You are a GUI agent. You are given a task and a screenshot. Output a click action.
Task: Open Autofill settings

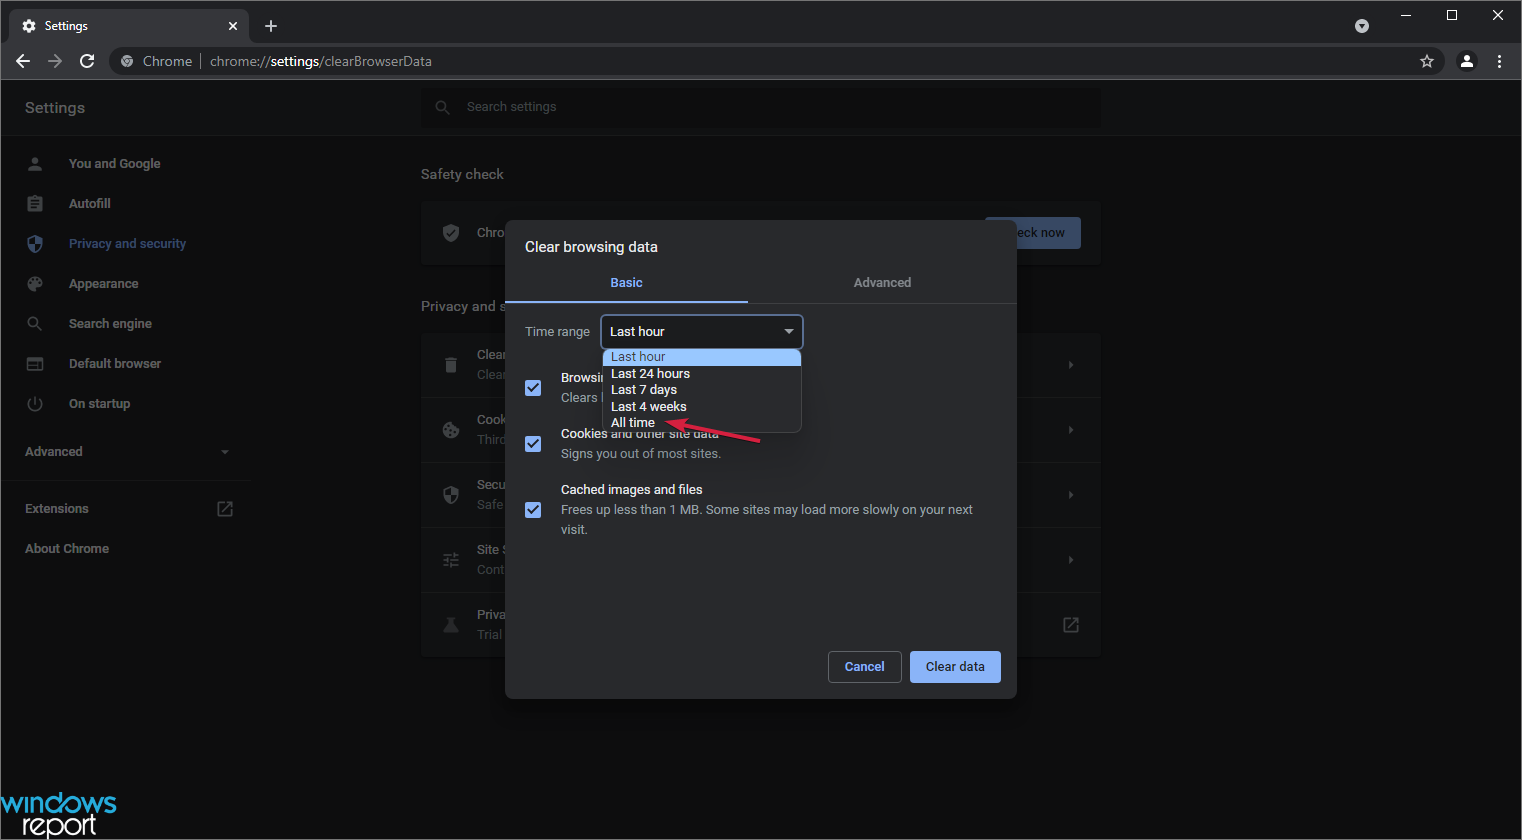(x=90, y=203)
